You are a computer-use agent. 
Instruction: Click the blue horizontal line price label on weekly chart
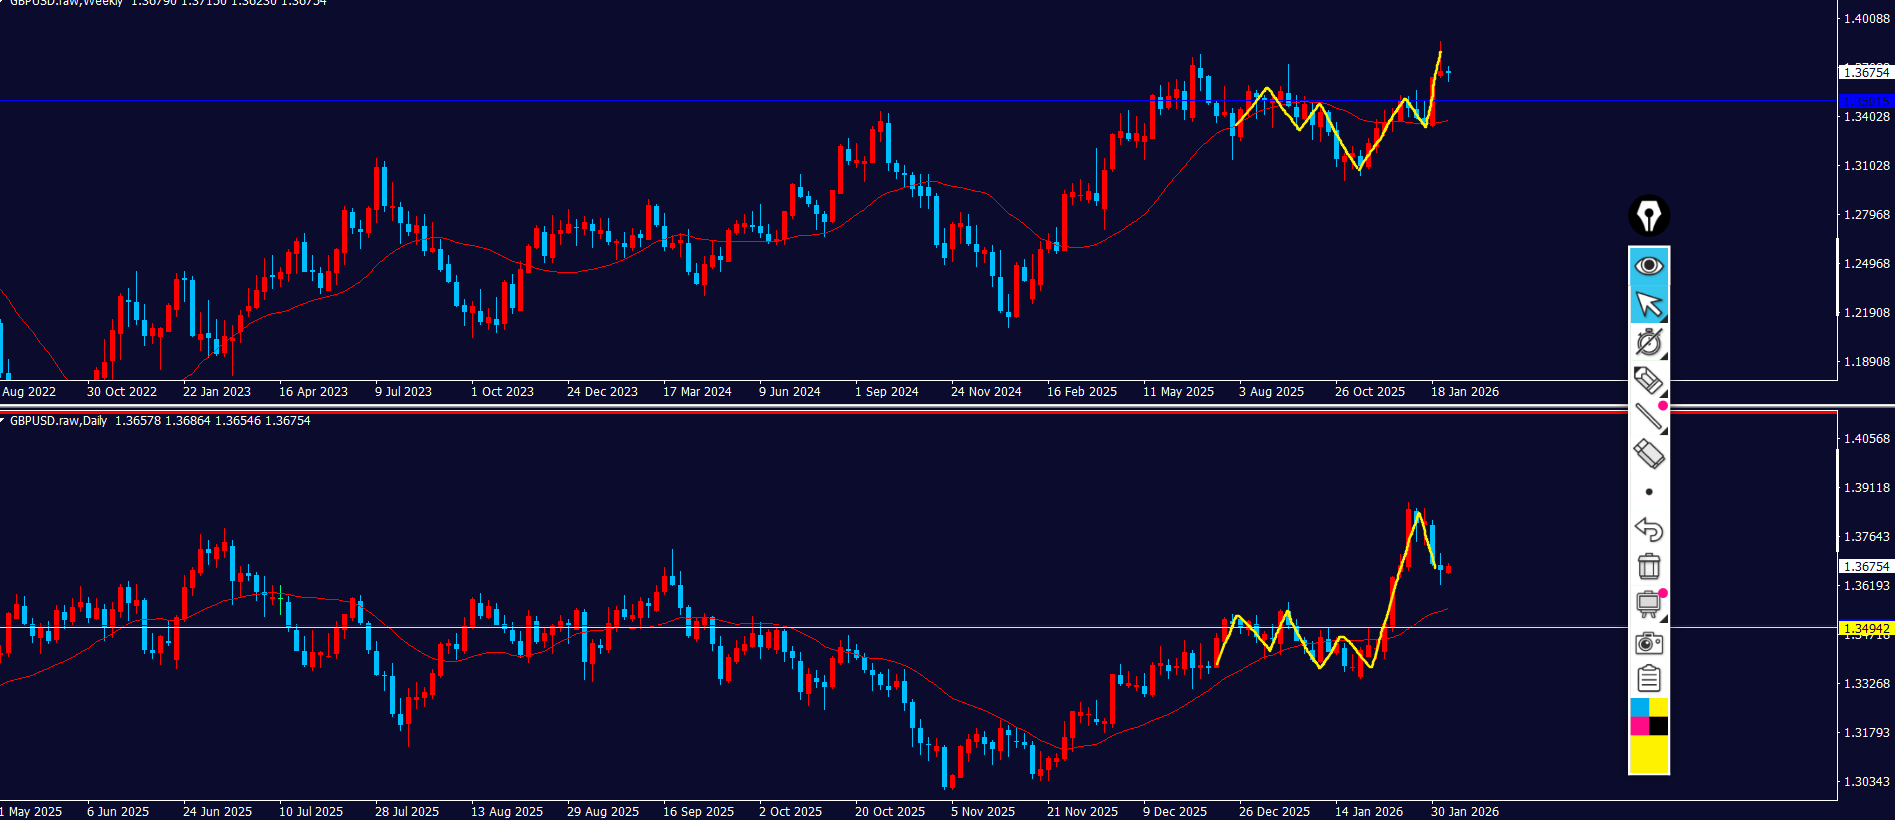(x=1866, y=101)
